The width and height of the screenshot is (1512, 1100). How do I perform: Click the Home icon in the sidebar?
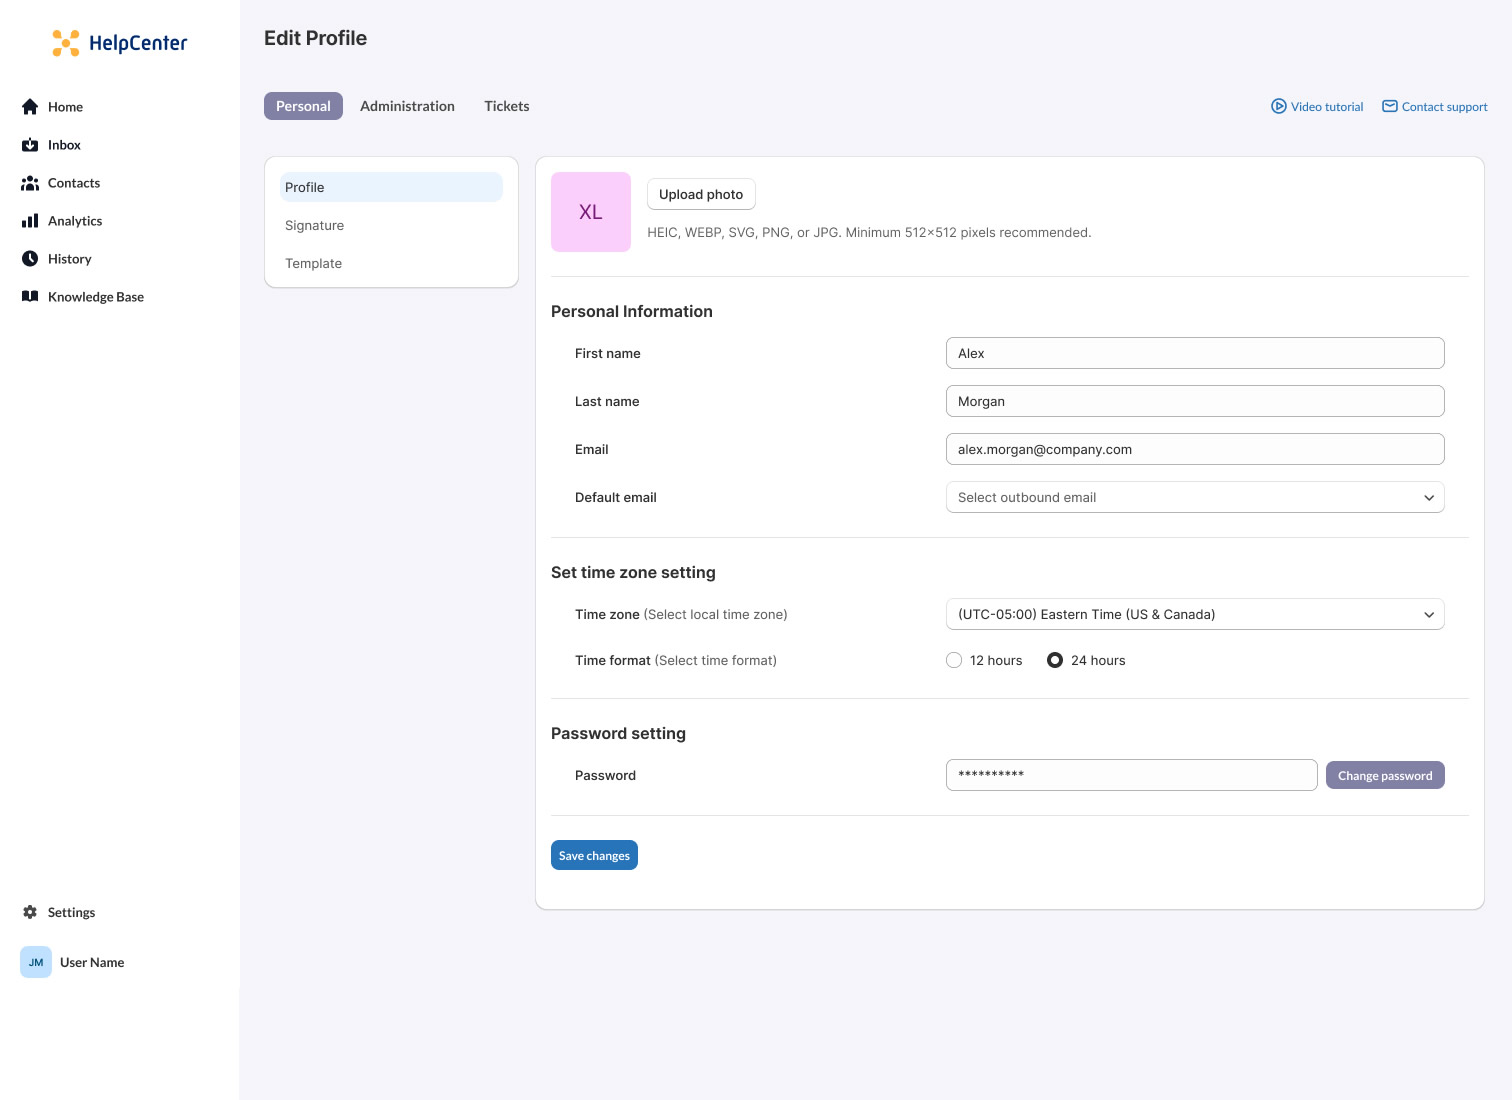tap(30, 107)
